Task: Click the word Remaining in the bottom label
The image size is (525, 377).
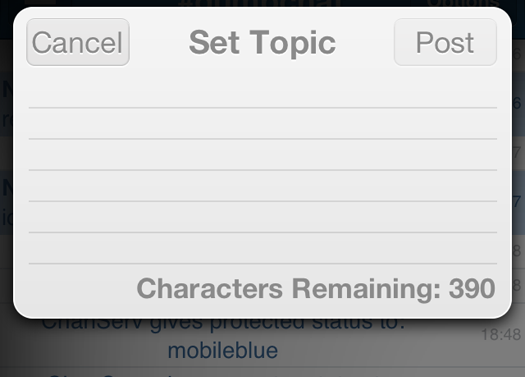Action: pos(366,290)
